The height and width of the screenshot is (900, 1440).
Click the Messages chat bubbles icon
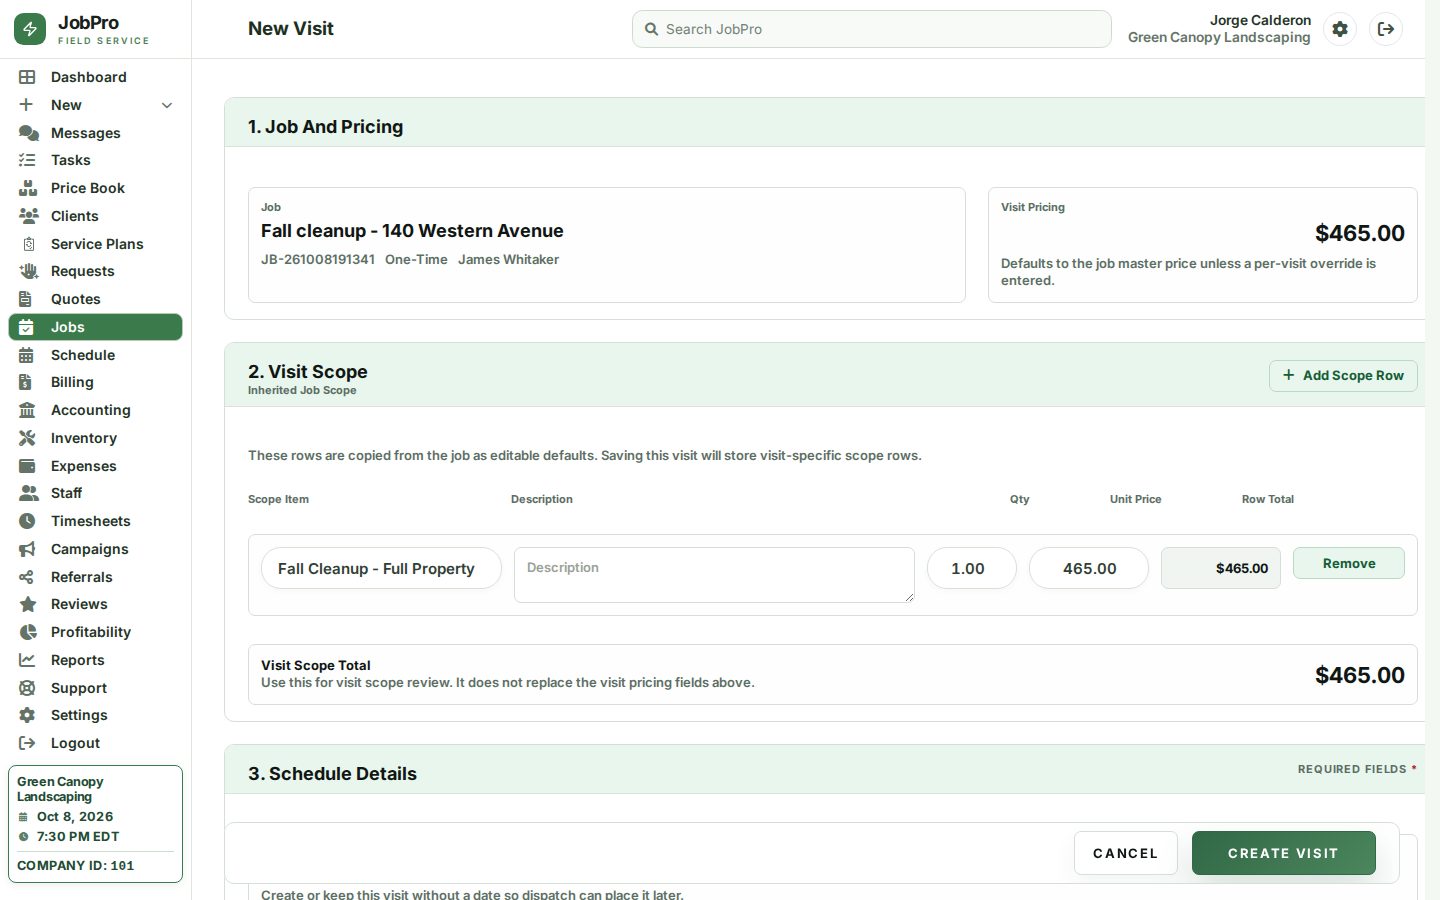click(x=28, y=133)
